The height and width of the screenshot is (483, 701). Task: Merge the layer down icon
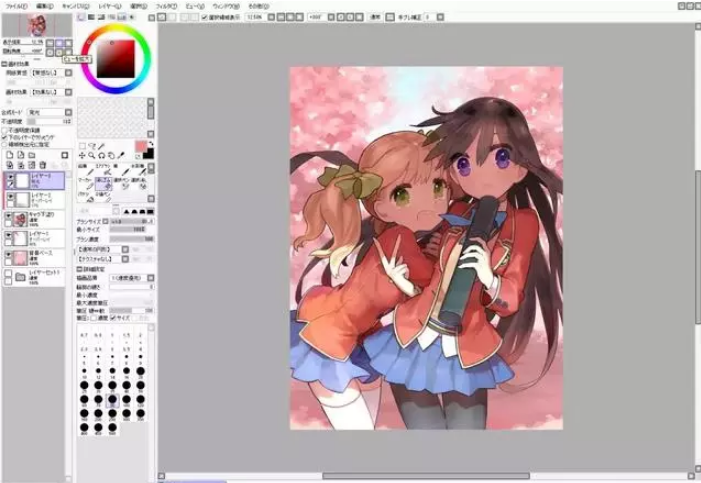pyautogui.click(x=21, y=165)
